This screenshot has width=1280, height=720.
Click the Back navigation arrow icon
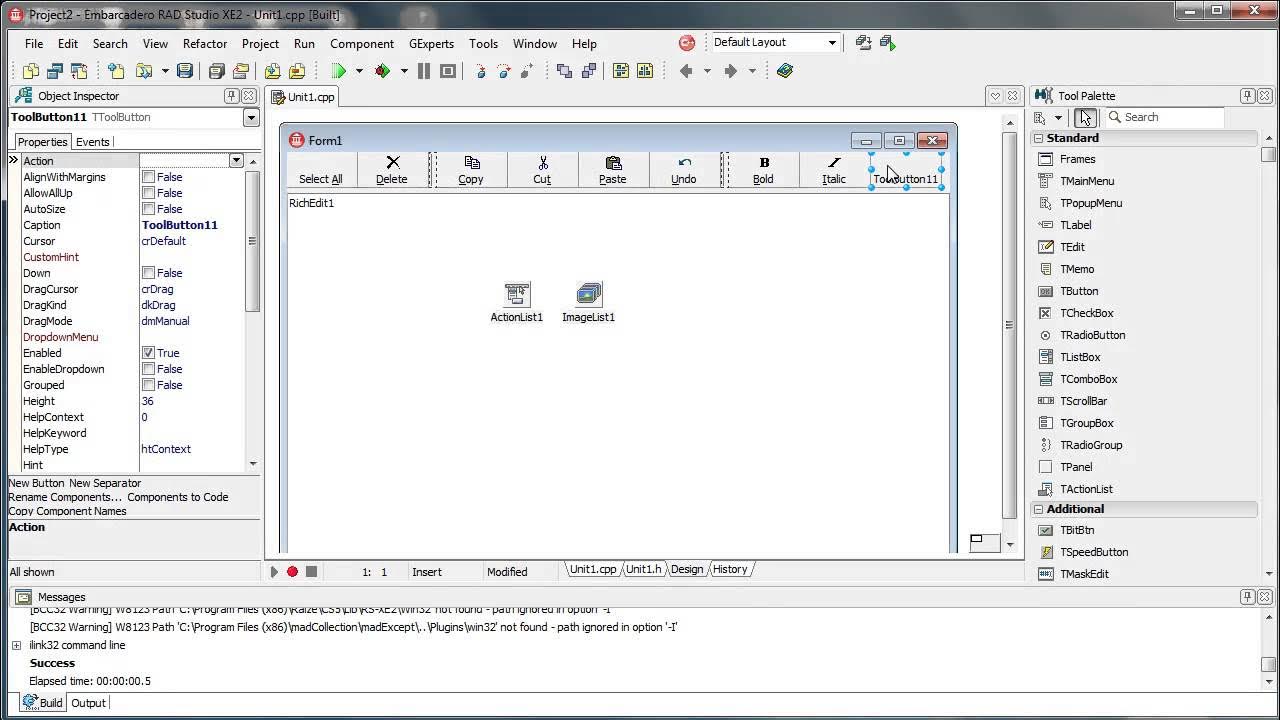pos(686,71)
